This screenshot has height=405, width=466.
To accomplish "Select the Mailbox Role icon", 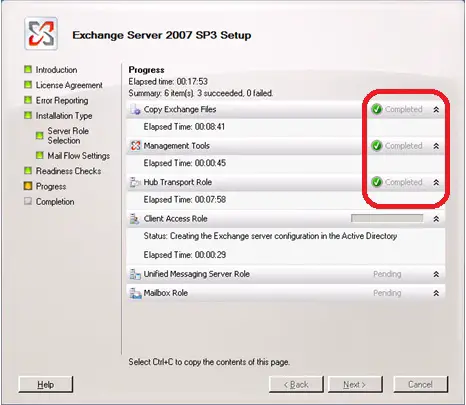I will 135,293.
